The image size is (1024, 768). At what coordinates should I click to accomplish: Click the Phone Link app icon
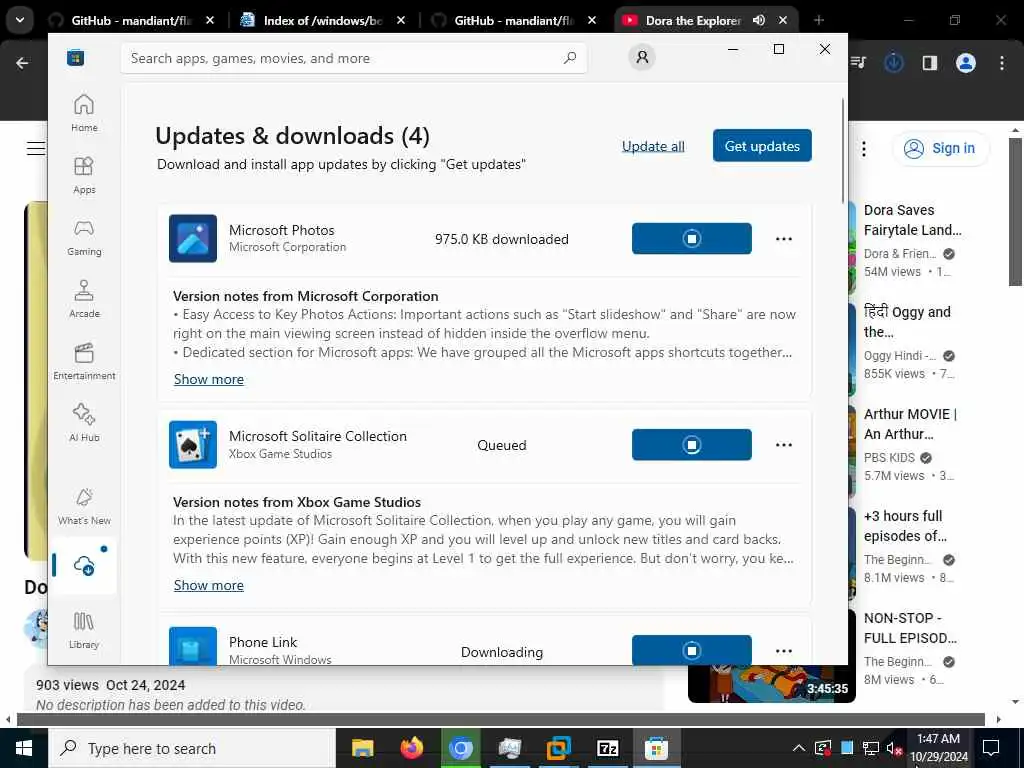[193, 647]
